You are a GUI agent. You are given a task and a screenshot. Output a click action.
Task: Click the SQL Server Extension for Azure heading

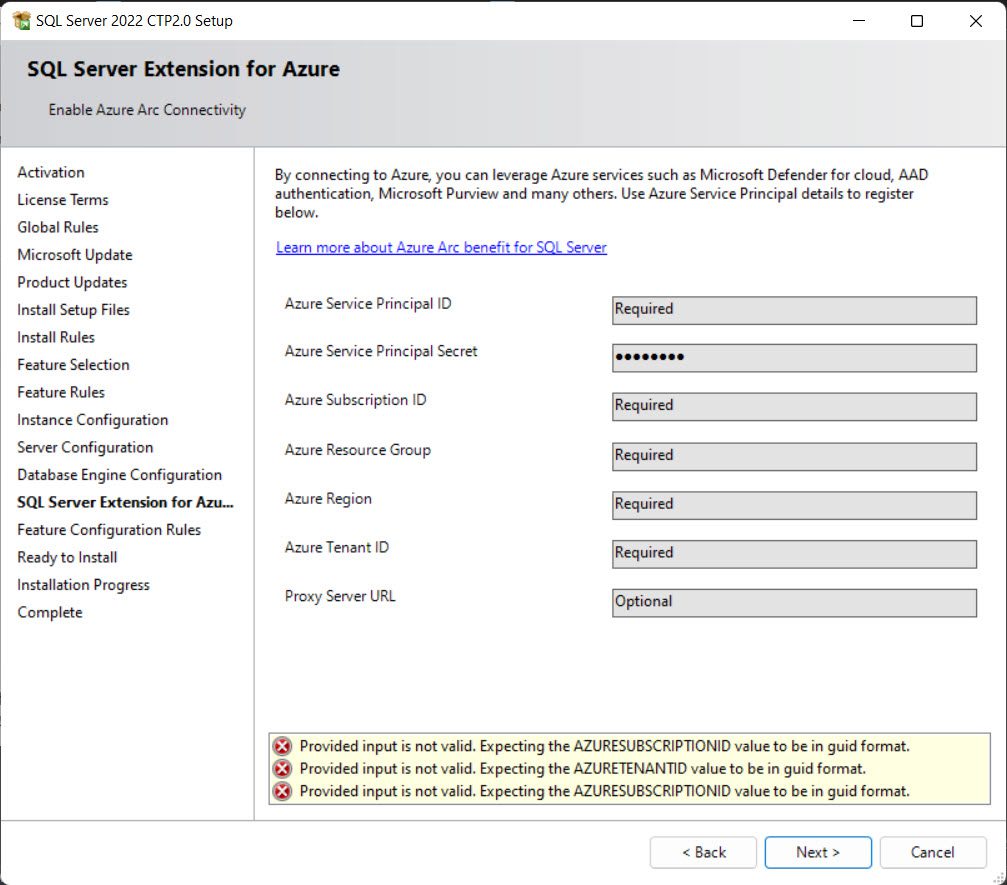(x=183, y=69)
